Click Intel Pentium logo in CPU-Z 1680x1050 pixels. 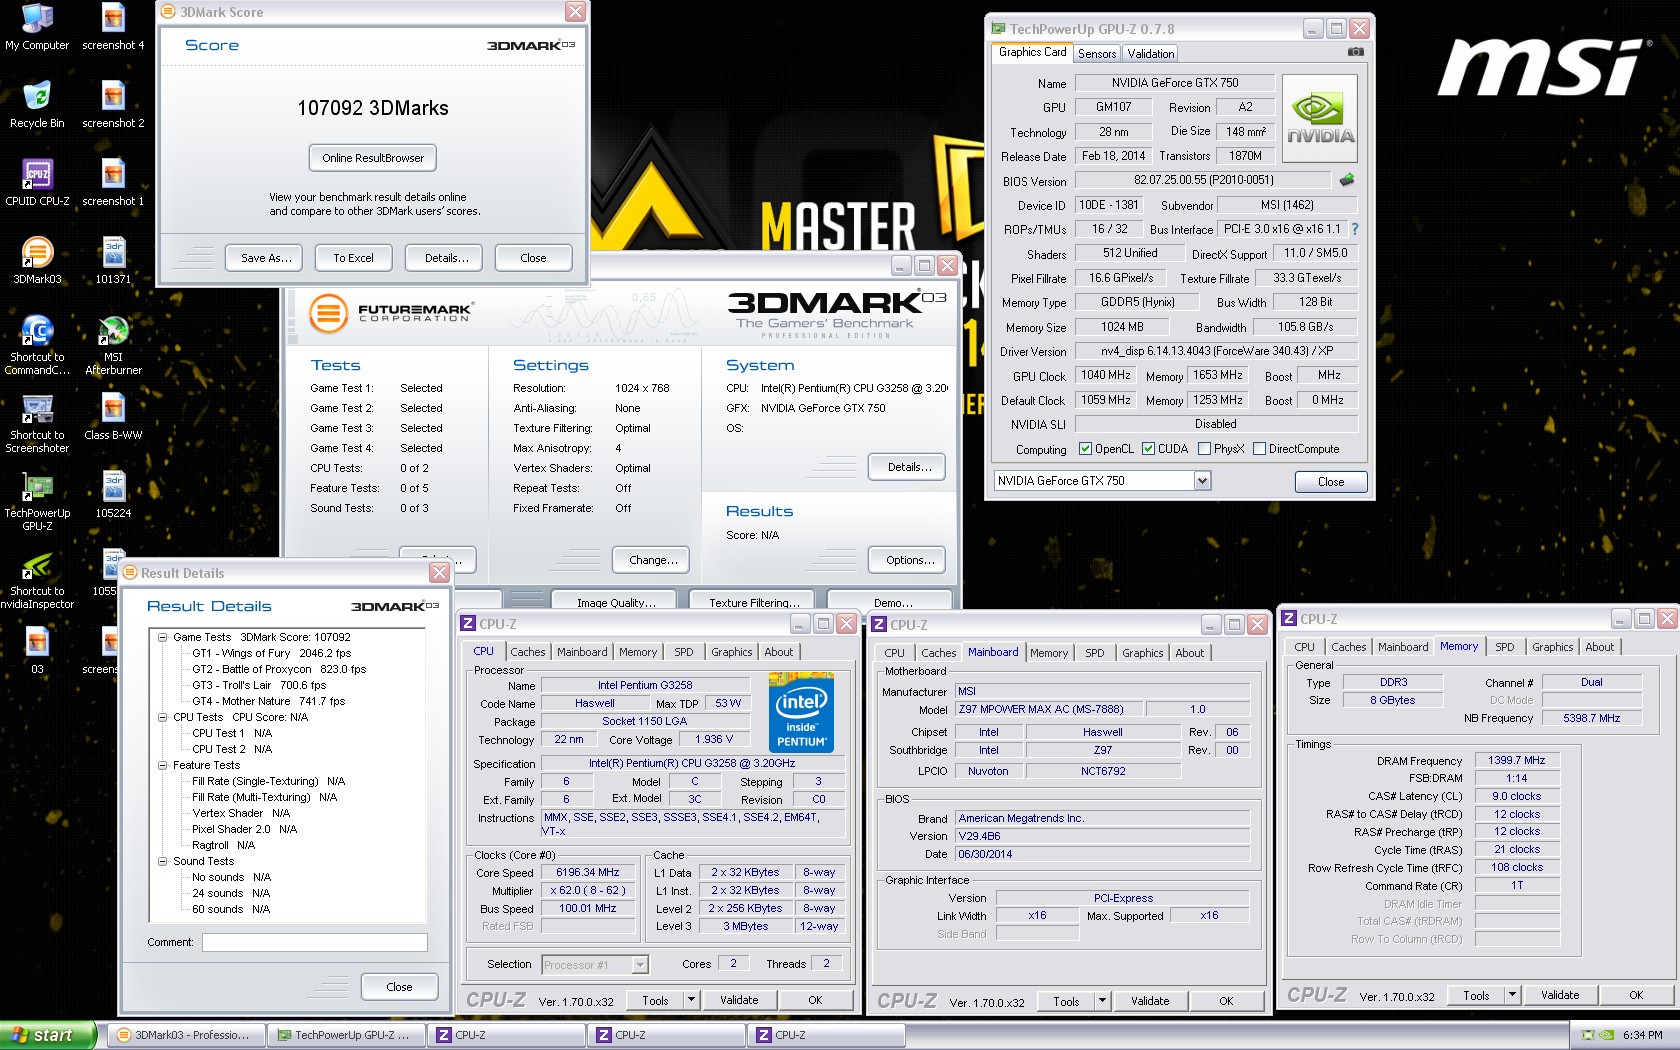pos(801,712)
